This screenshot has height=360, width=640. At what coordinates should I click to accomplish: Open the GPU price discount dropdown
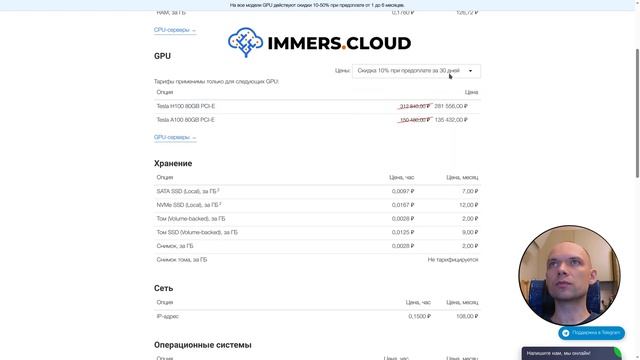(416, 71)
